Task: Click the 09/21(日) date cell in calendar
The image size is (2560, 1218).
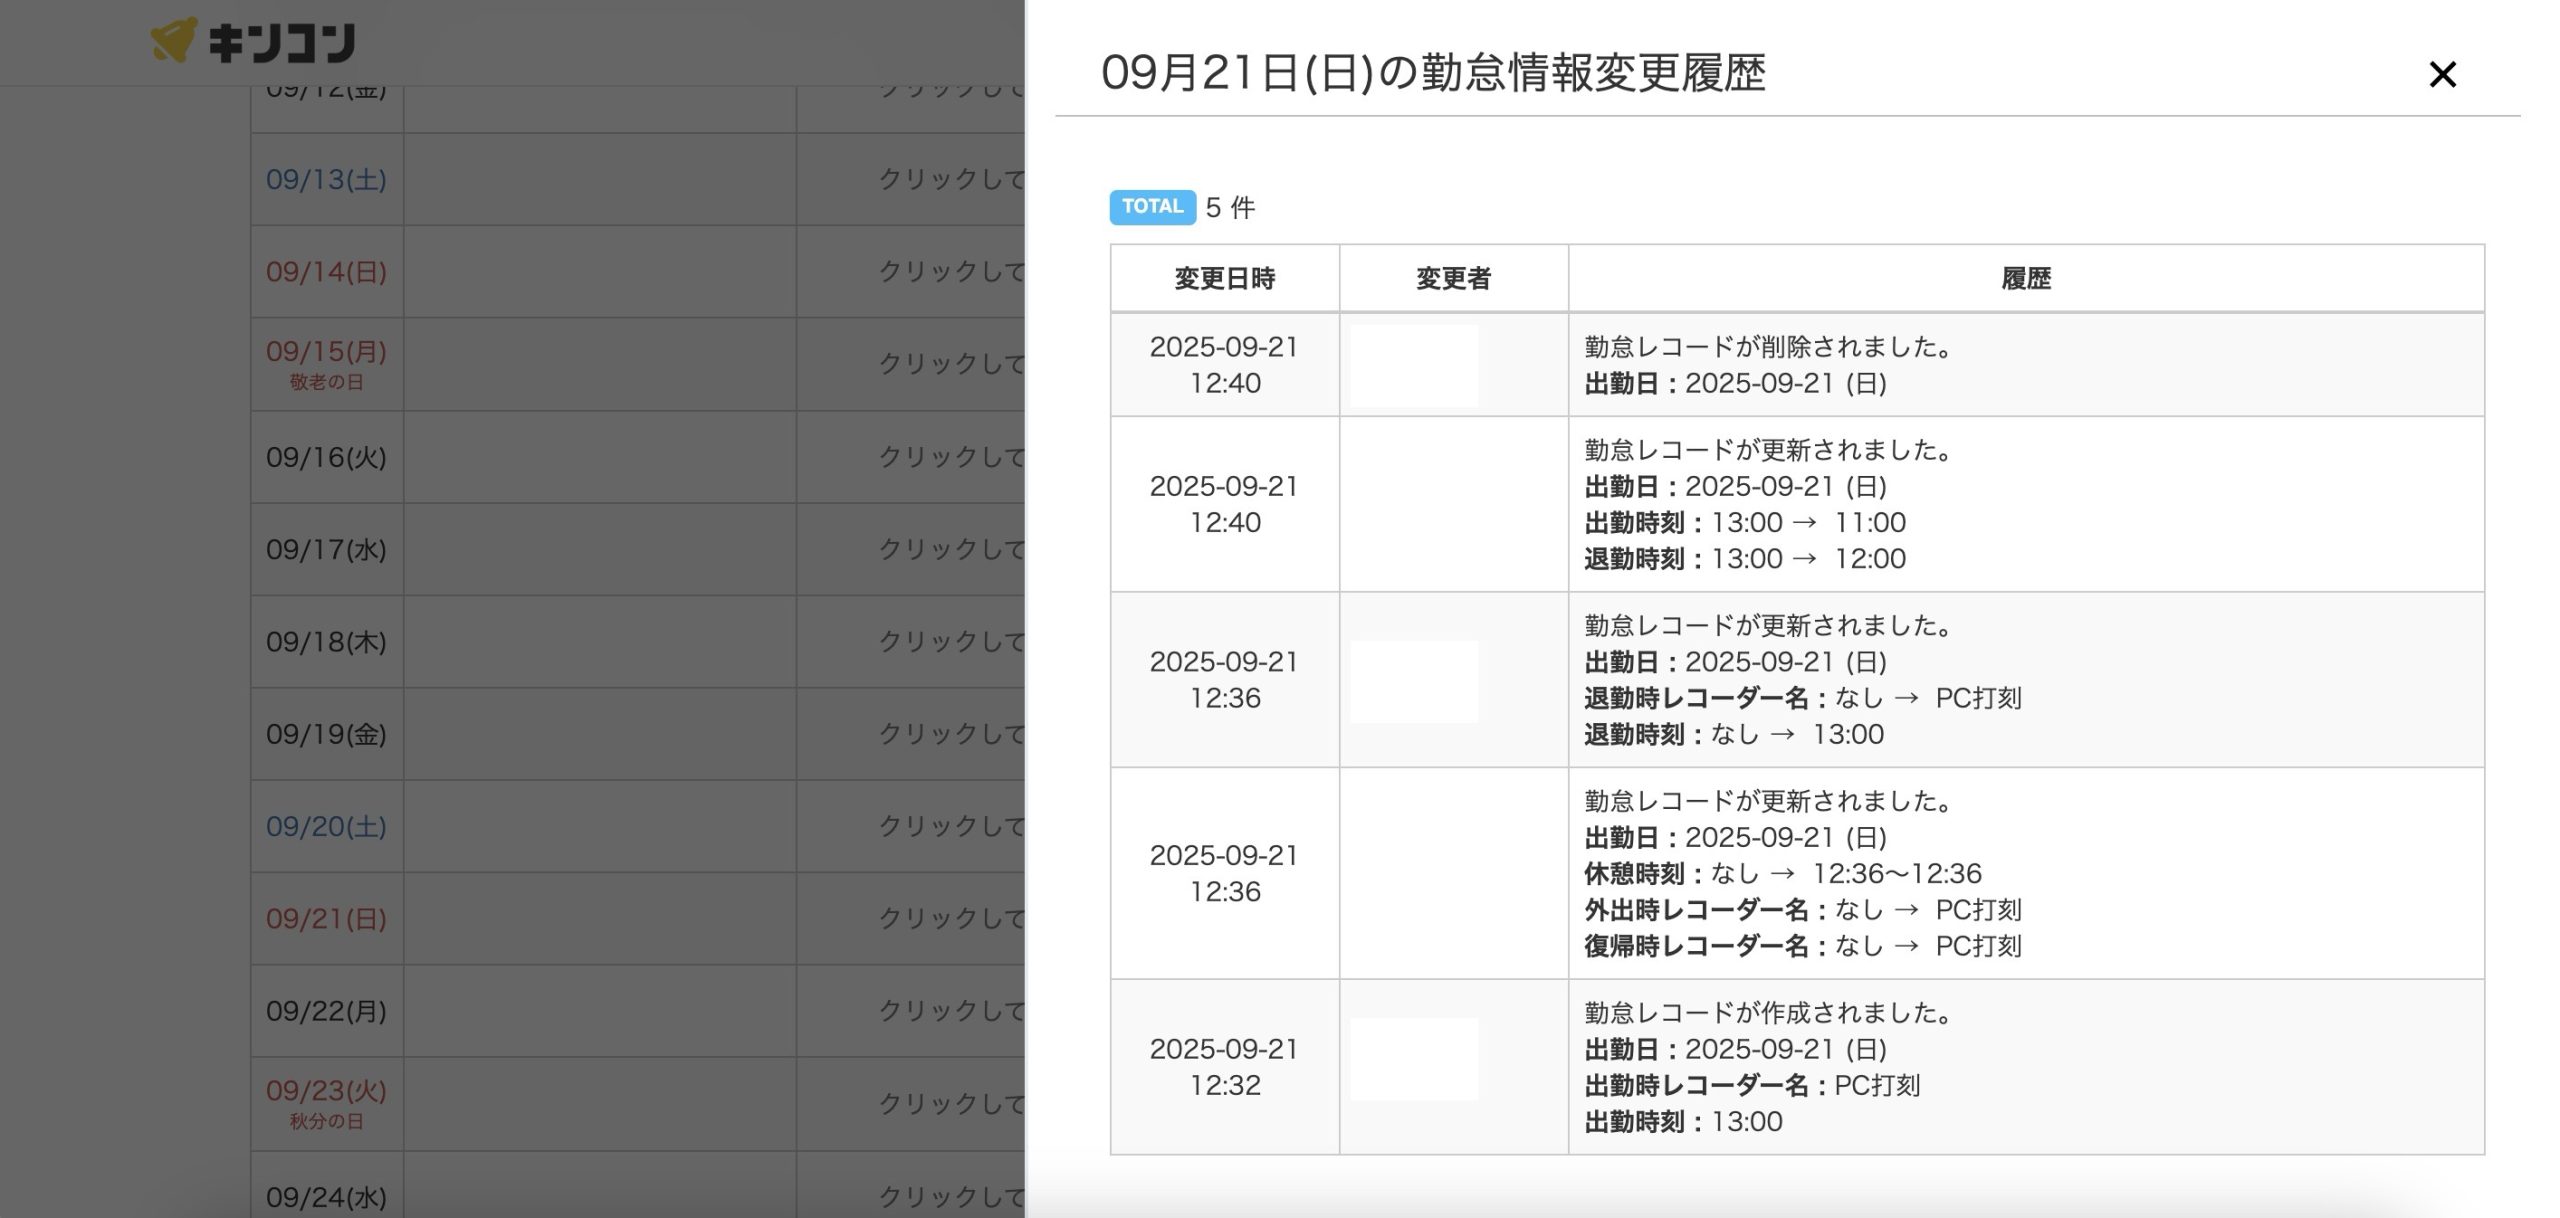Action: pos(326,919)
